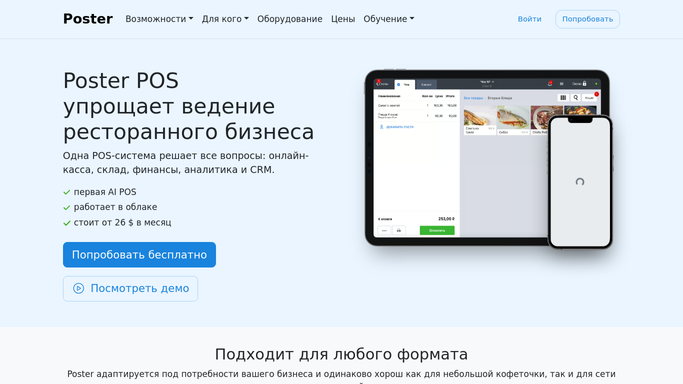The width and height of the screenshot is (683, 384).
Task: Click the printer icon beside Оплатить
Action: (x=399, y=230)
